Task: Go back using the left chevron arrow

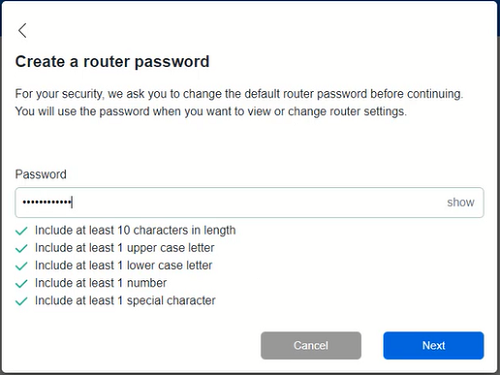Action: (22, 31)
